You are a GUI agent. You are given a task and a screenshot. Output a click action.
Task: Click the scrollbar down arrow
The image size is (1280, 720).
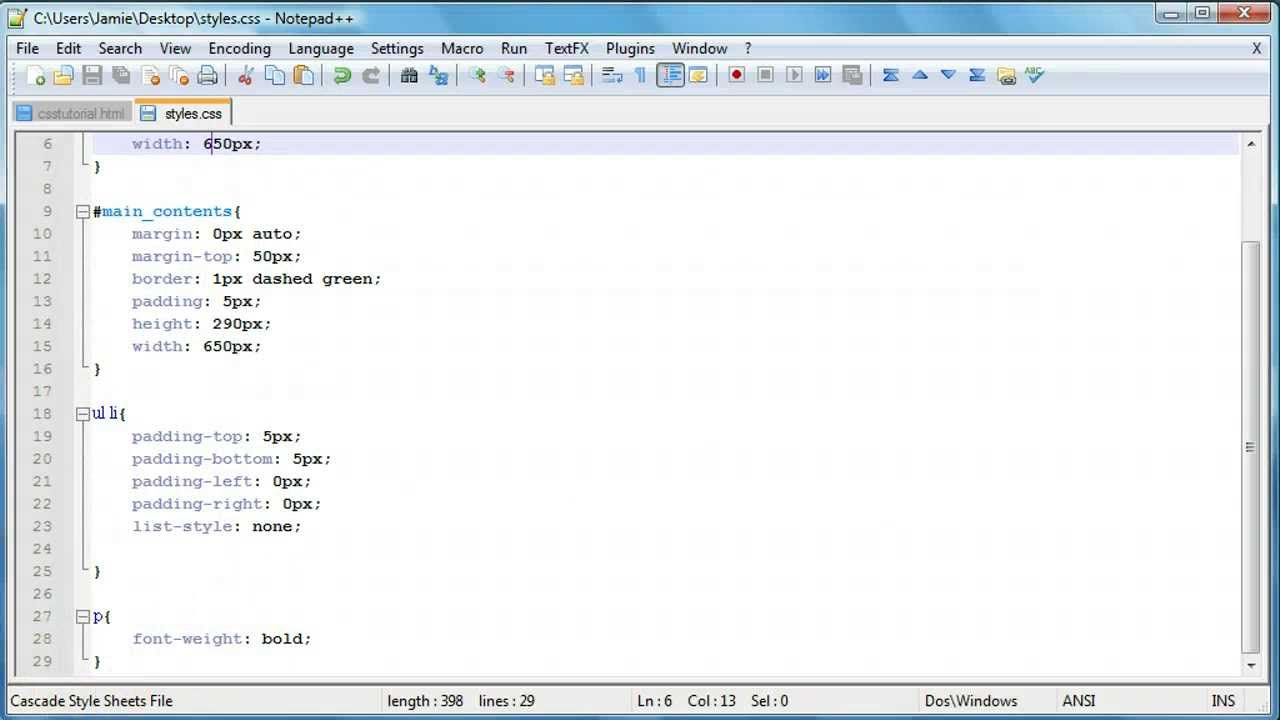coord(1250,664)
